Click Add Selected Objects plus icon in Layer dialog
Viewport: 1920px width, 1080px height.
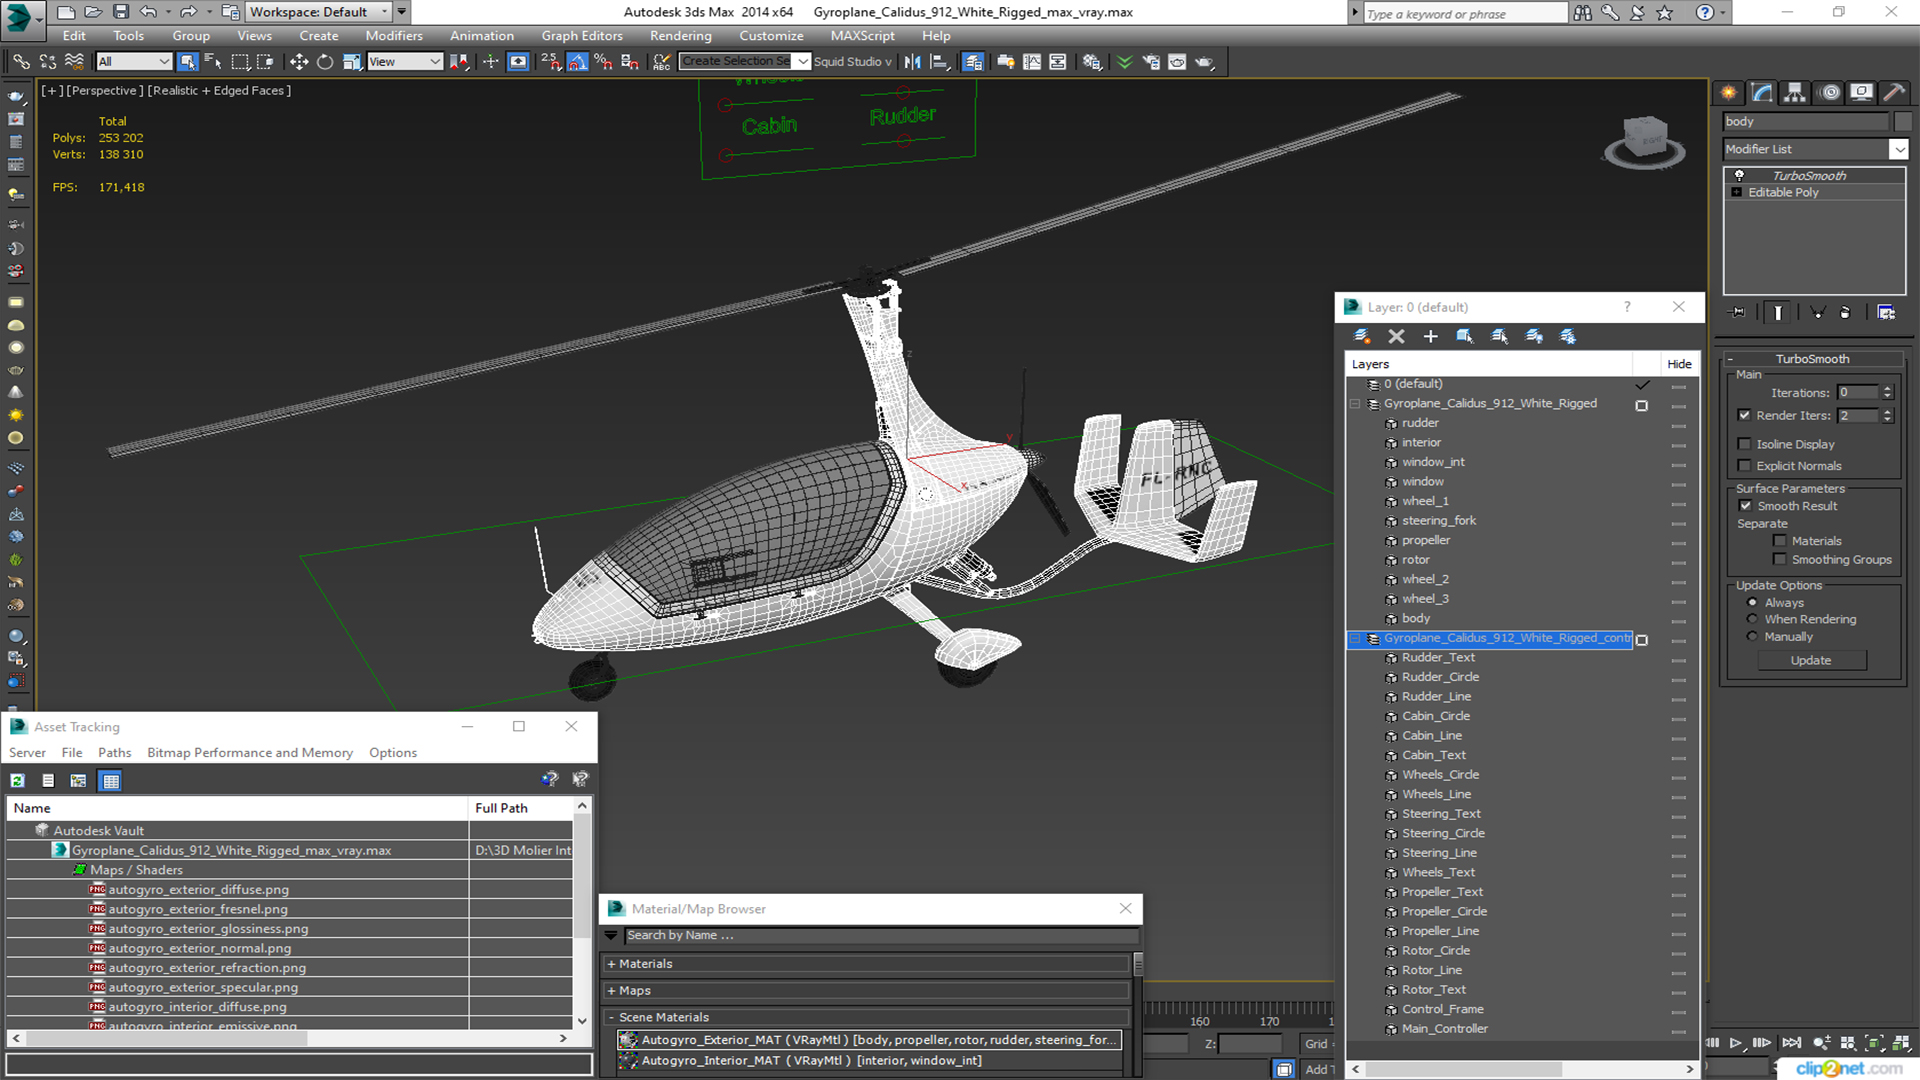(1430, 337)
